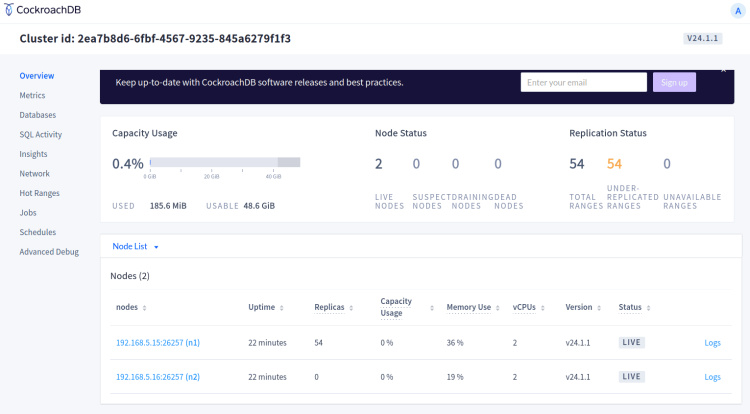This screenshot has width=750, height=414.
Task: View Logs for node n2
Action: (712, 377)
